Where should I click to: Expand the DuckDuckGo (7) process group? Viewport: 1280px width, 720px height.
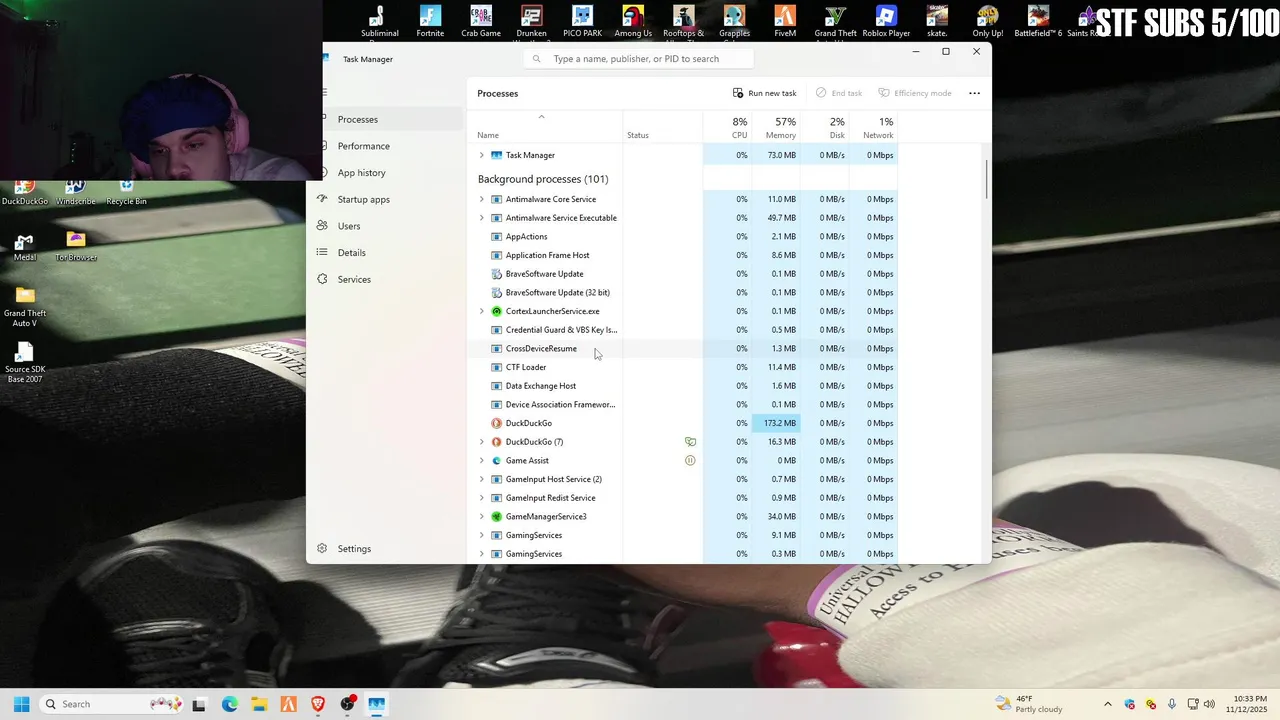pyautogui.click(x=481, y=442)
